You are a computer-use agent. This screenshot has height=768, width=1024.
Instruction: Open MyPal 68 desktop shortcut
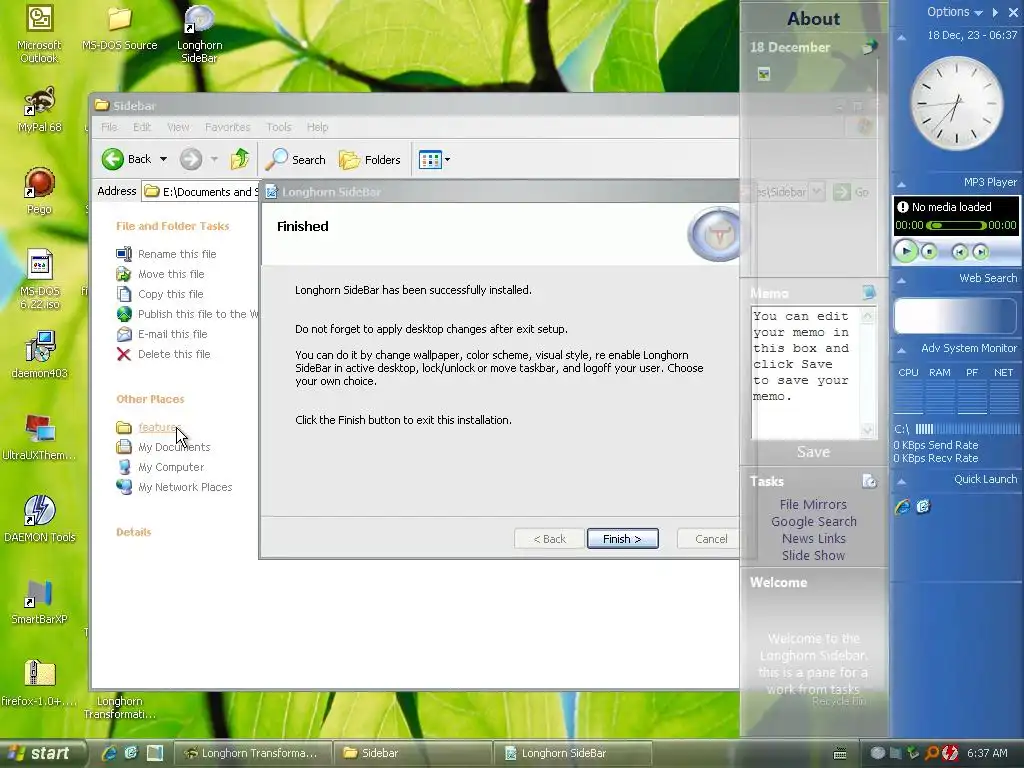pyautogui.click(x=39, y=110)
